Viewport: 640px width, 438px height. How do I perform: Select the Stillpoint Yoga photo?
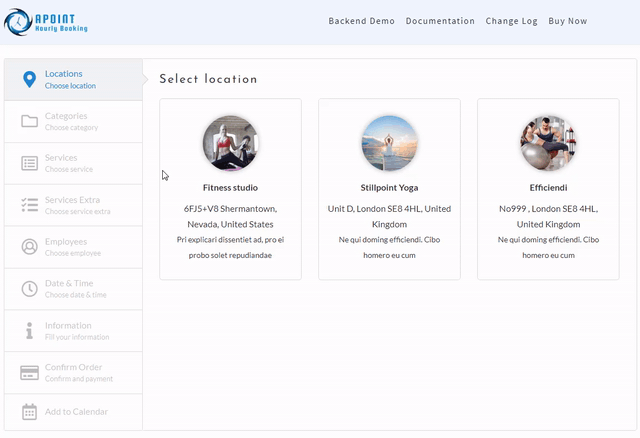(389, 143)
